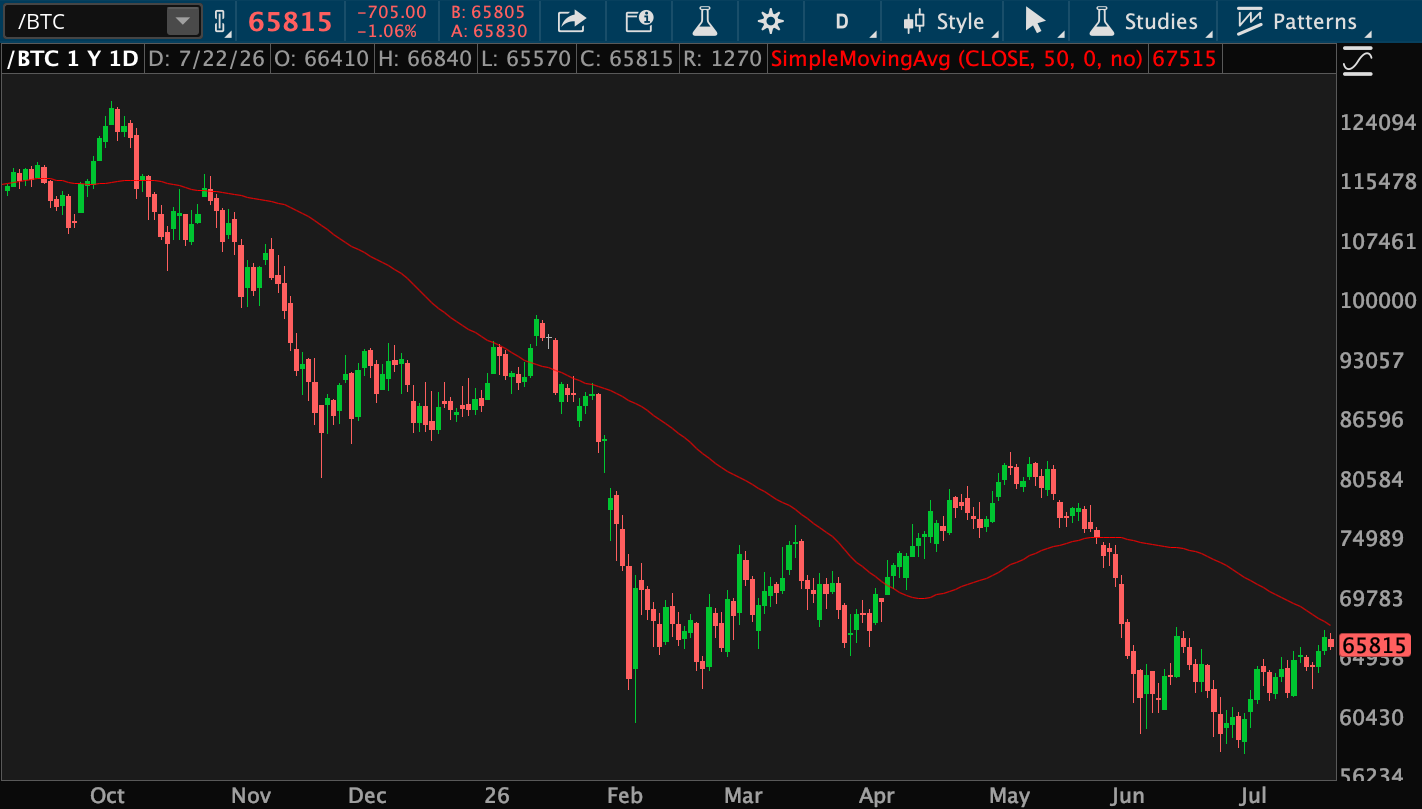Click the ask quote A: 65830
Screen dimensions: 1422x809
(x=489, y=31)
